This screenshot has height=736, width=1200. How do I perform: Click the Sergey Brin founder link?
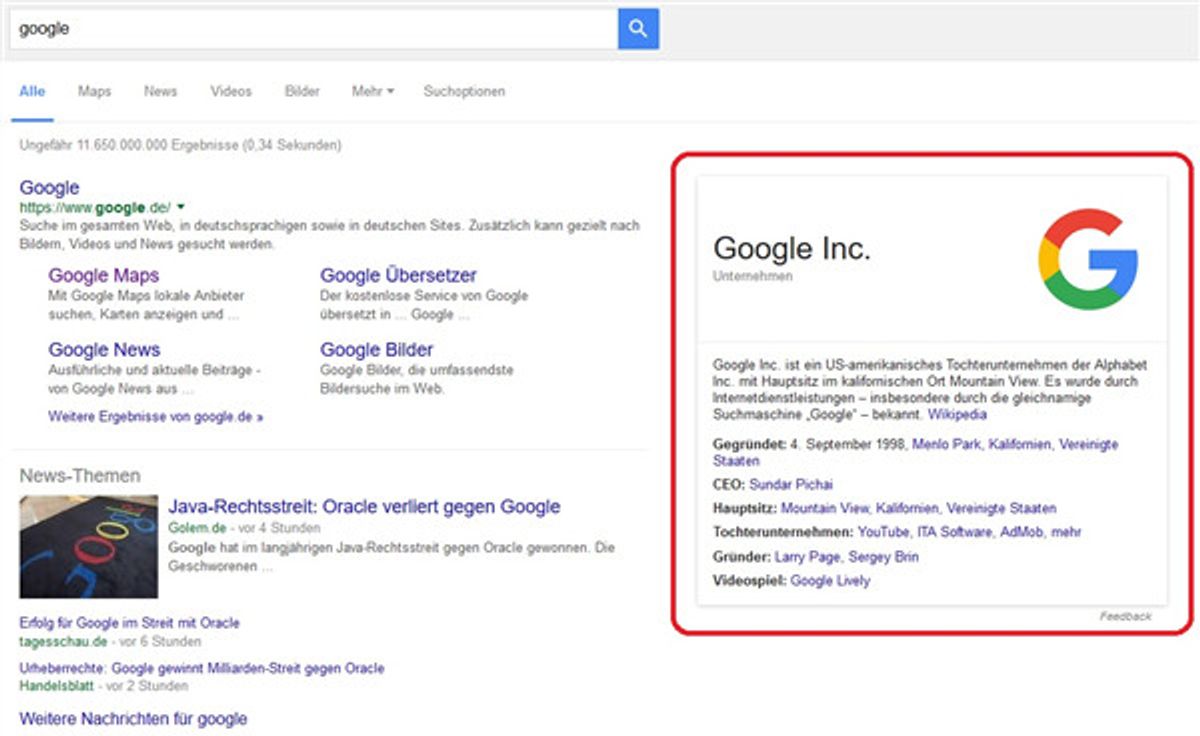pyautogui.click(x=883, y=557)
